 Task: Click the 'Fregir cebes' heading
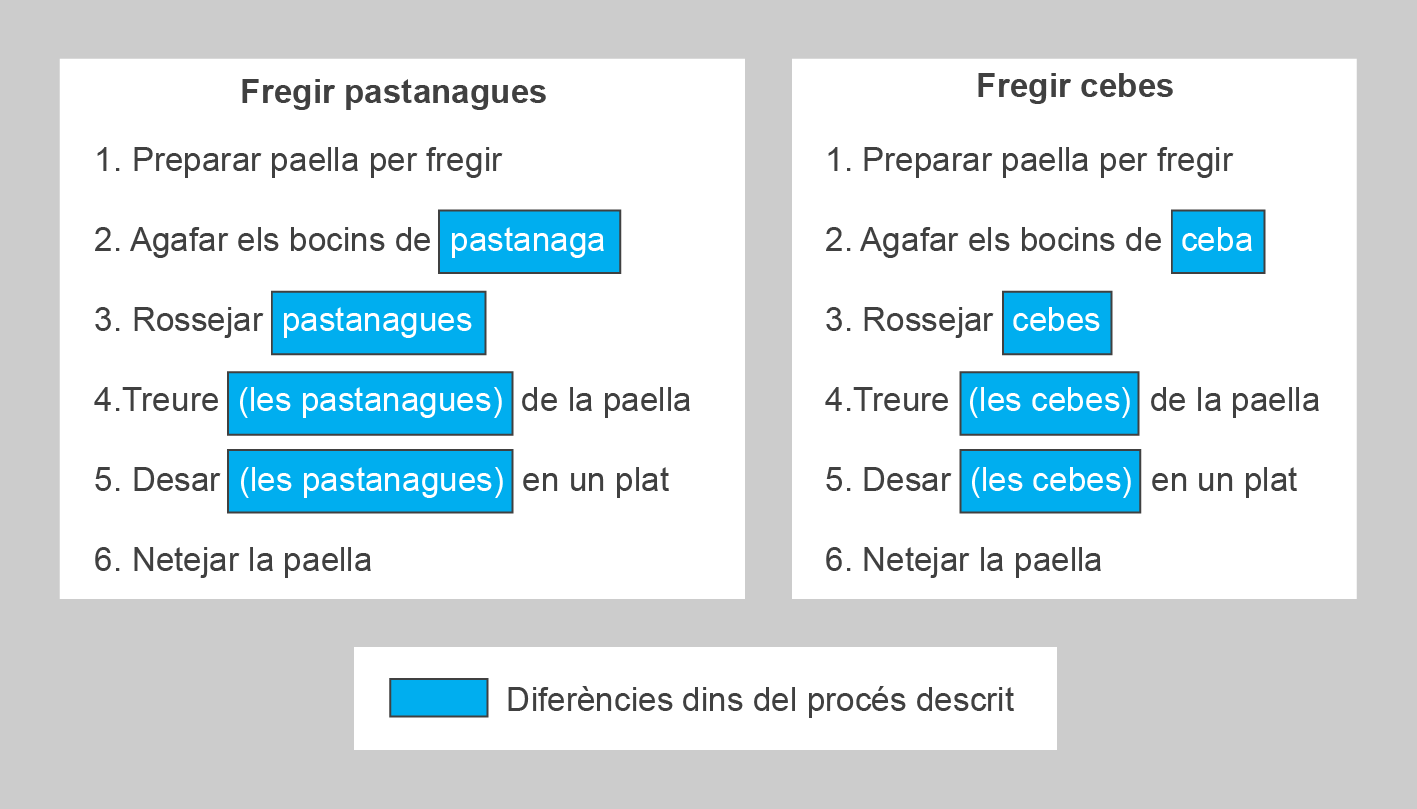(1075, 86)
